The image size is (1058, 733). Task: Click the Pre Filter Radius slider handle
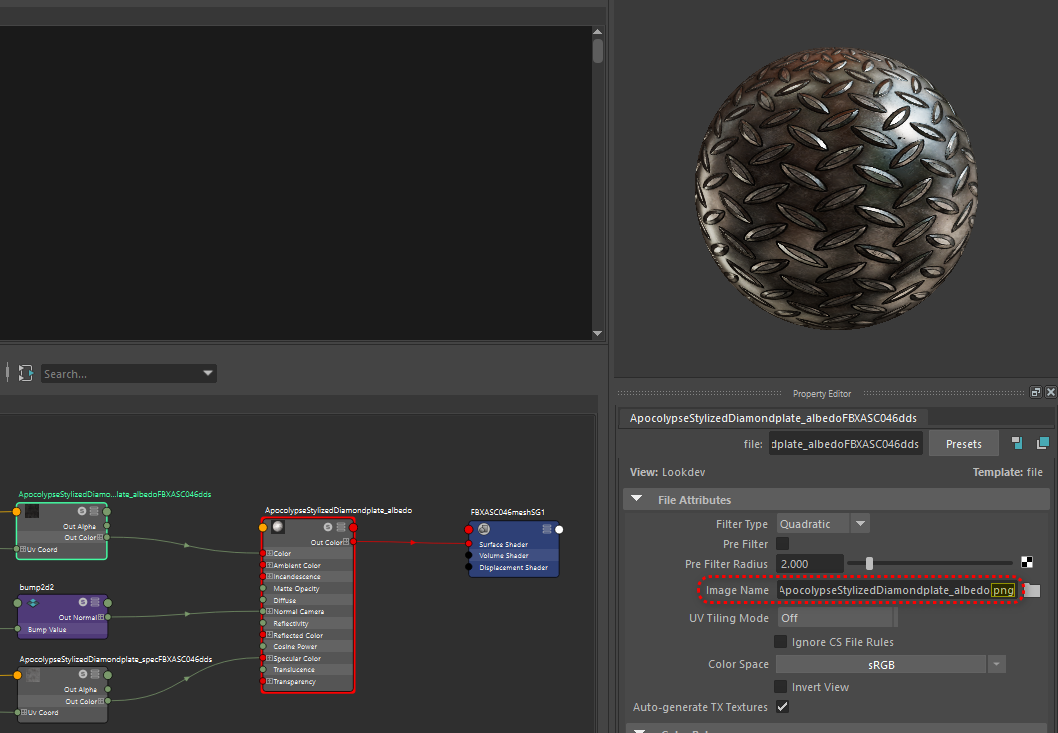point(869,564)
